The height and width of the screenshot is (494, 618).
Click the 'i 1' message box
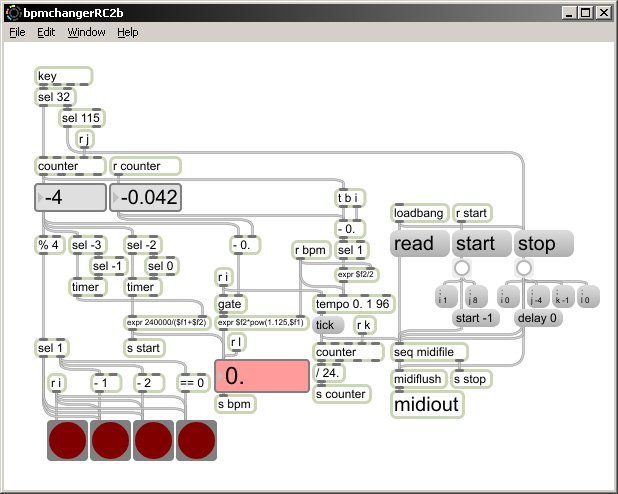click(446, 297)
